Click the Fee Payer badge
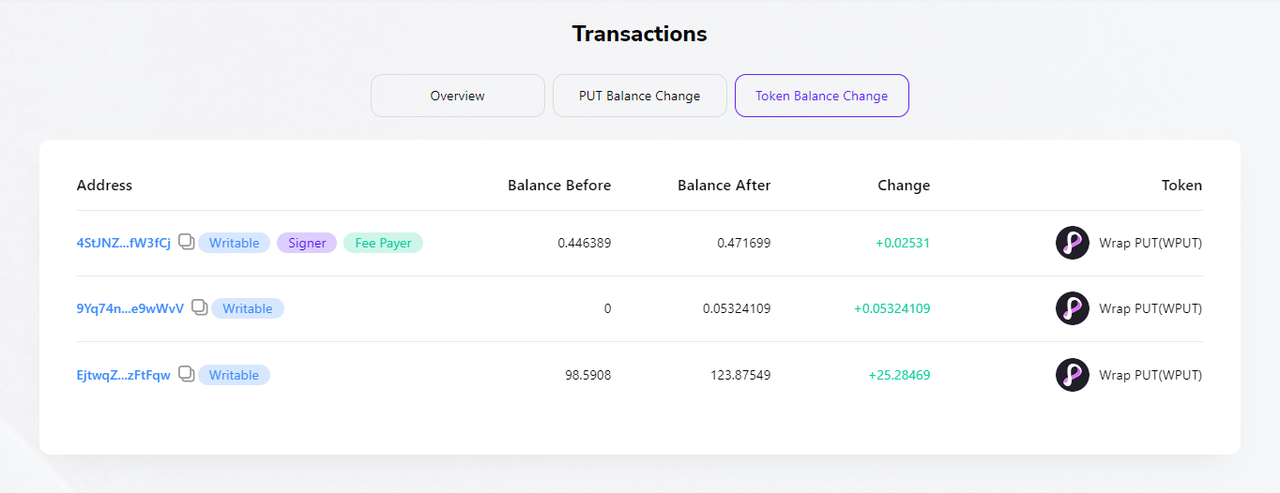This screenshot has width=1280, height=493. 383,243
